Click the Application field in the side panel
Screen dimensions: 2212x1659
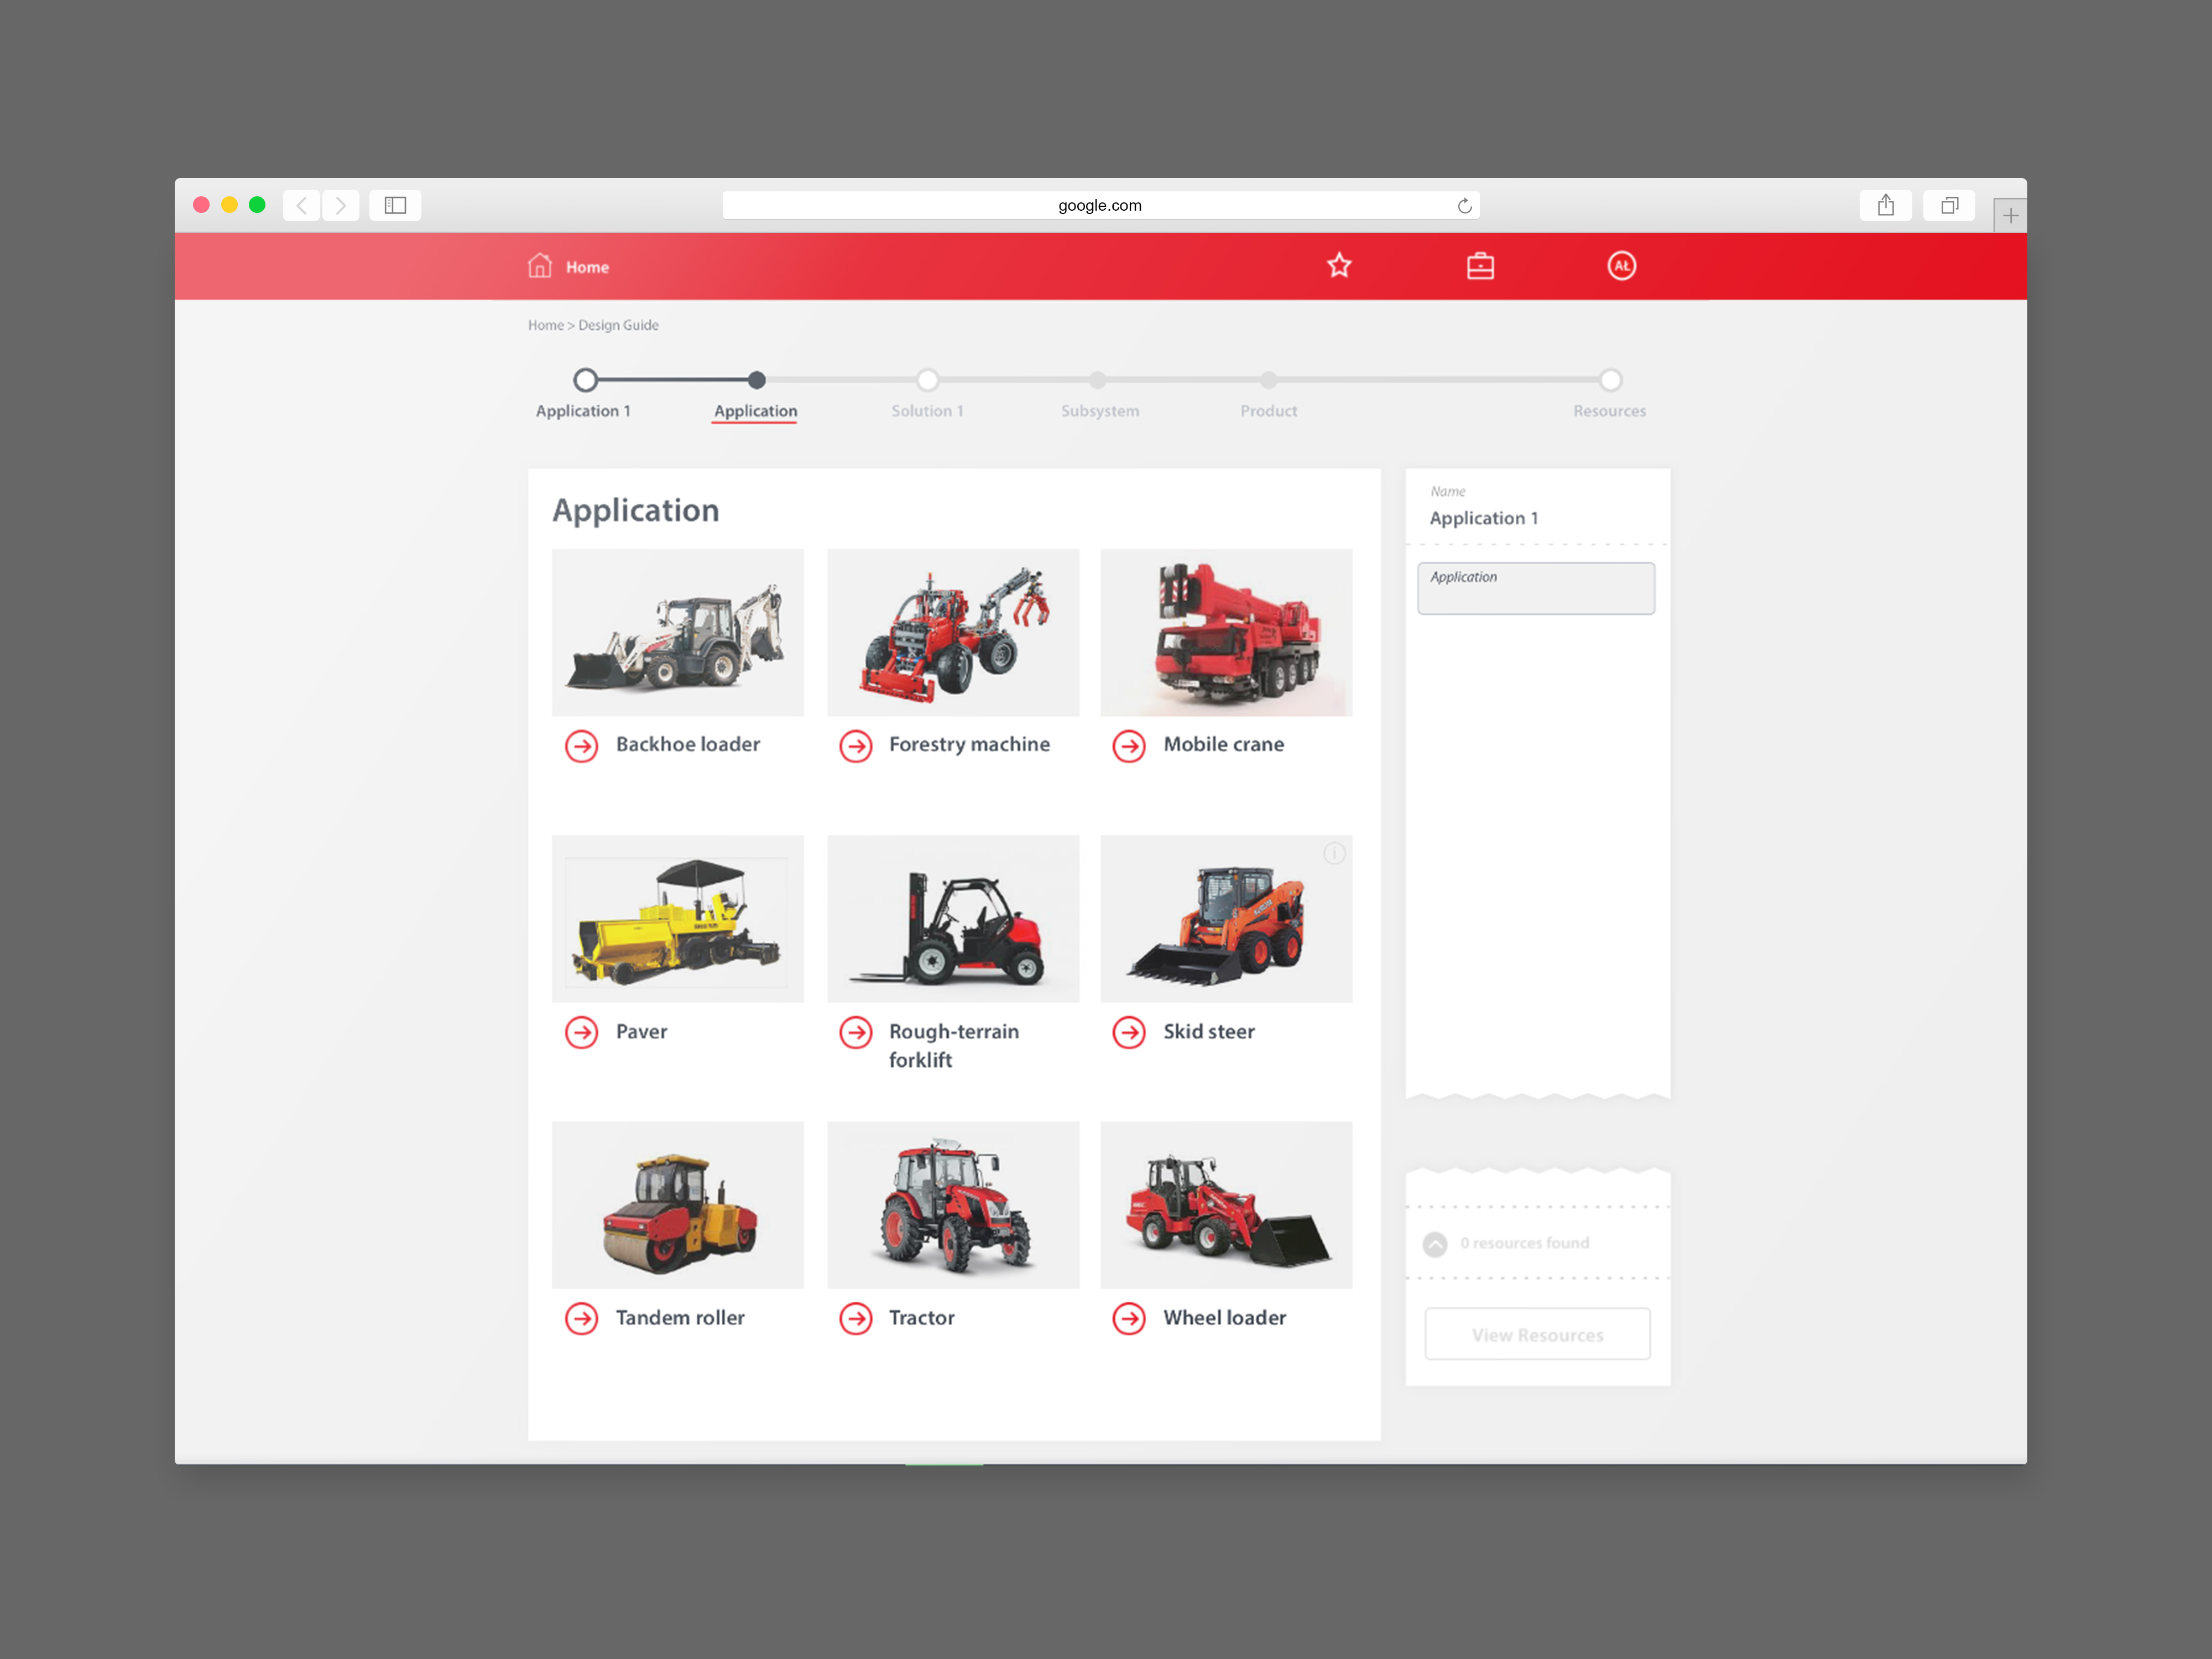tap(1536, 588)
